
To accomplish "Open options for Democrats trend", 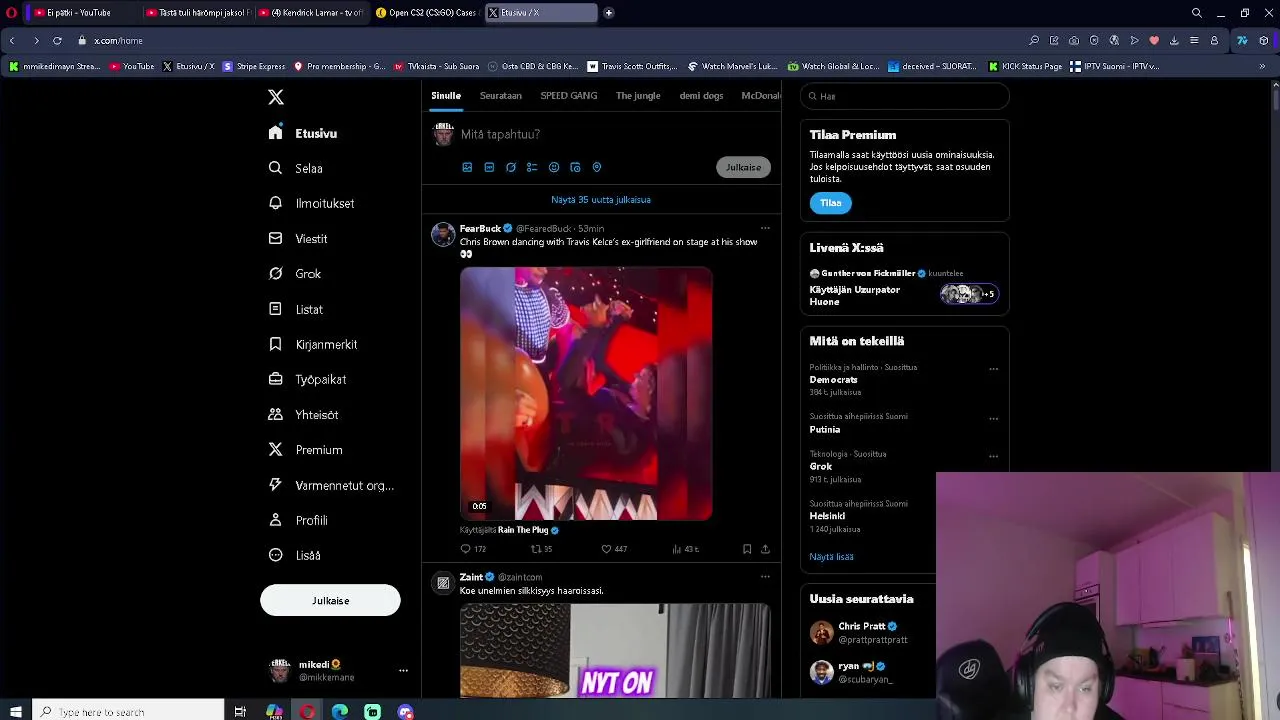I will (993, 369).
